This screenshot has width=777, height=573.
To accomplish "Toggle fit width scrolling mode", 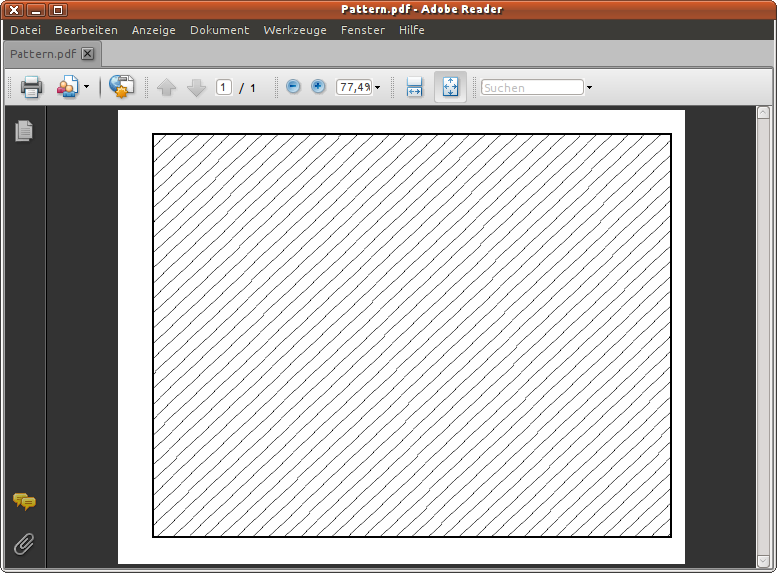I will pyautogui.click(x=414, y=88).
